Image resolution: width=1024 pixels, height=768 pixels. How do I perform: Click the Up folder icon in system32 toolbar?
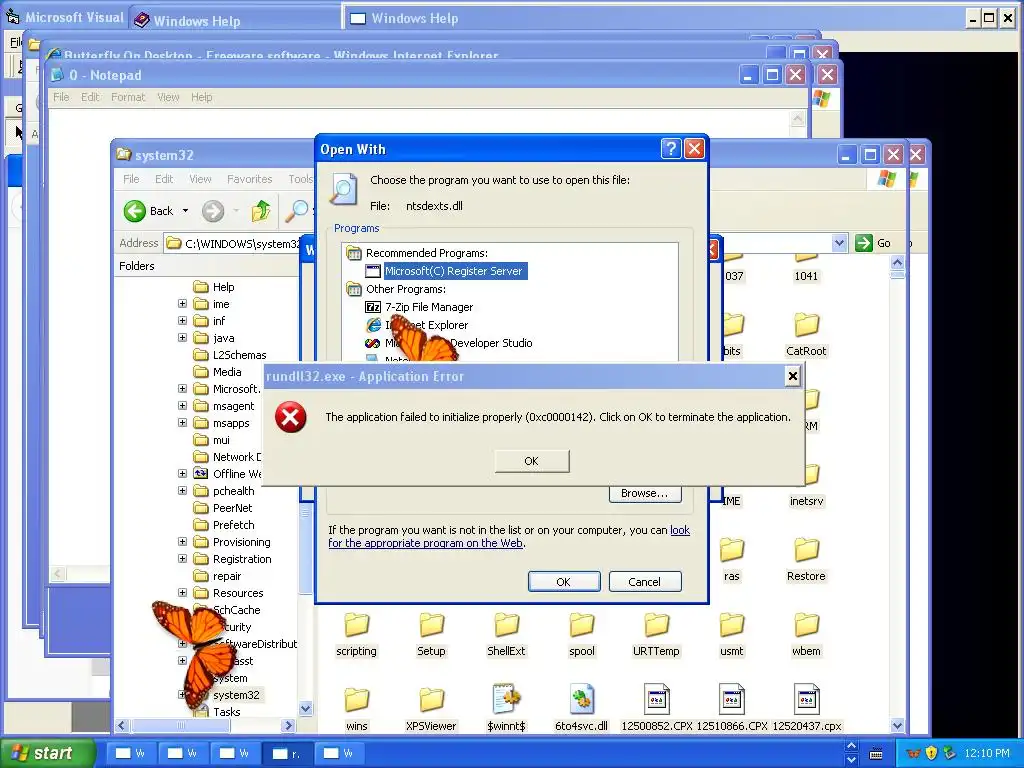click(x=261, y=211)
